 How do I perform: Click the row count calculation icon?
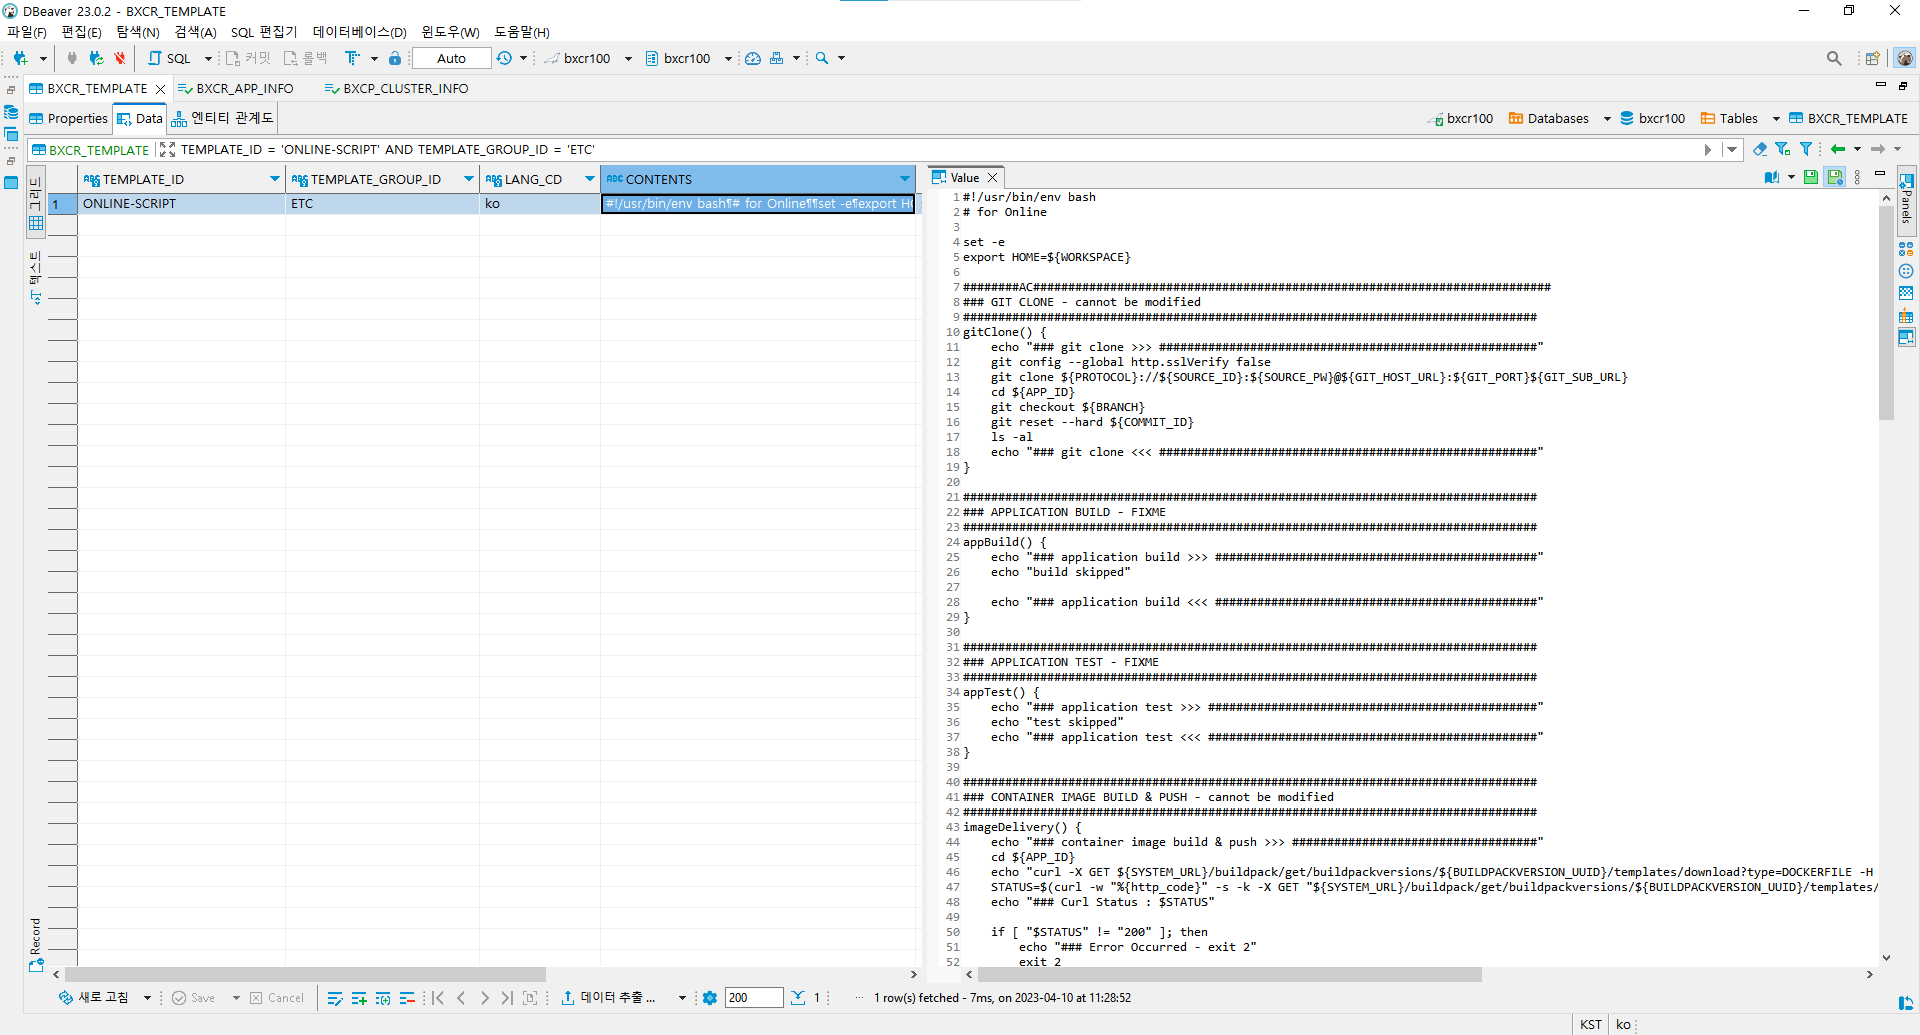tap(798, 998)
